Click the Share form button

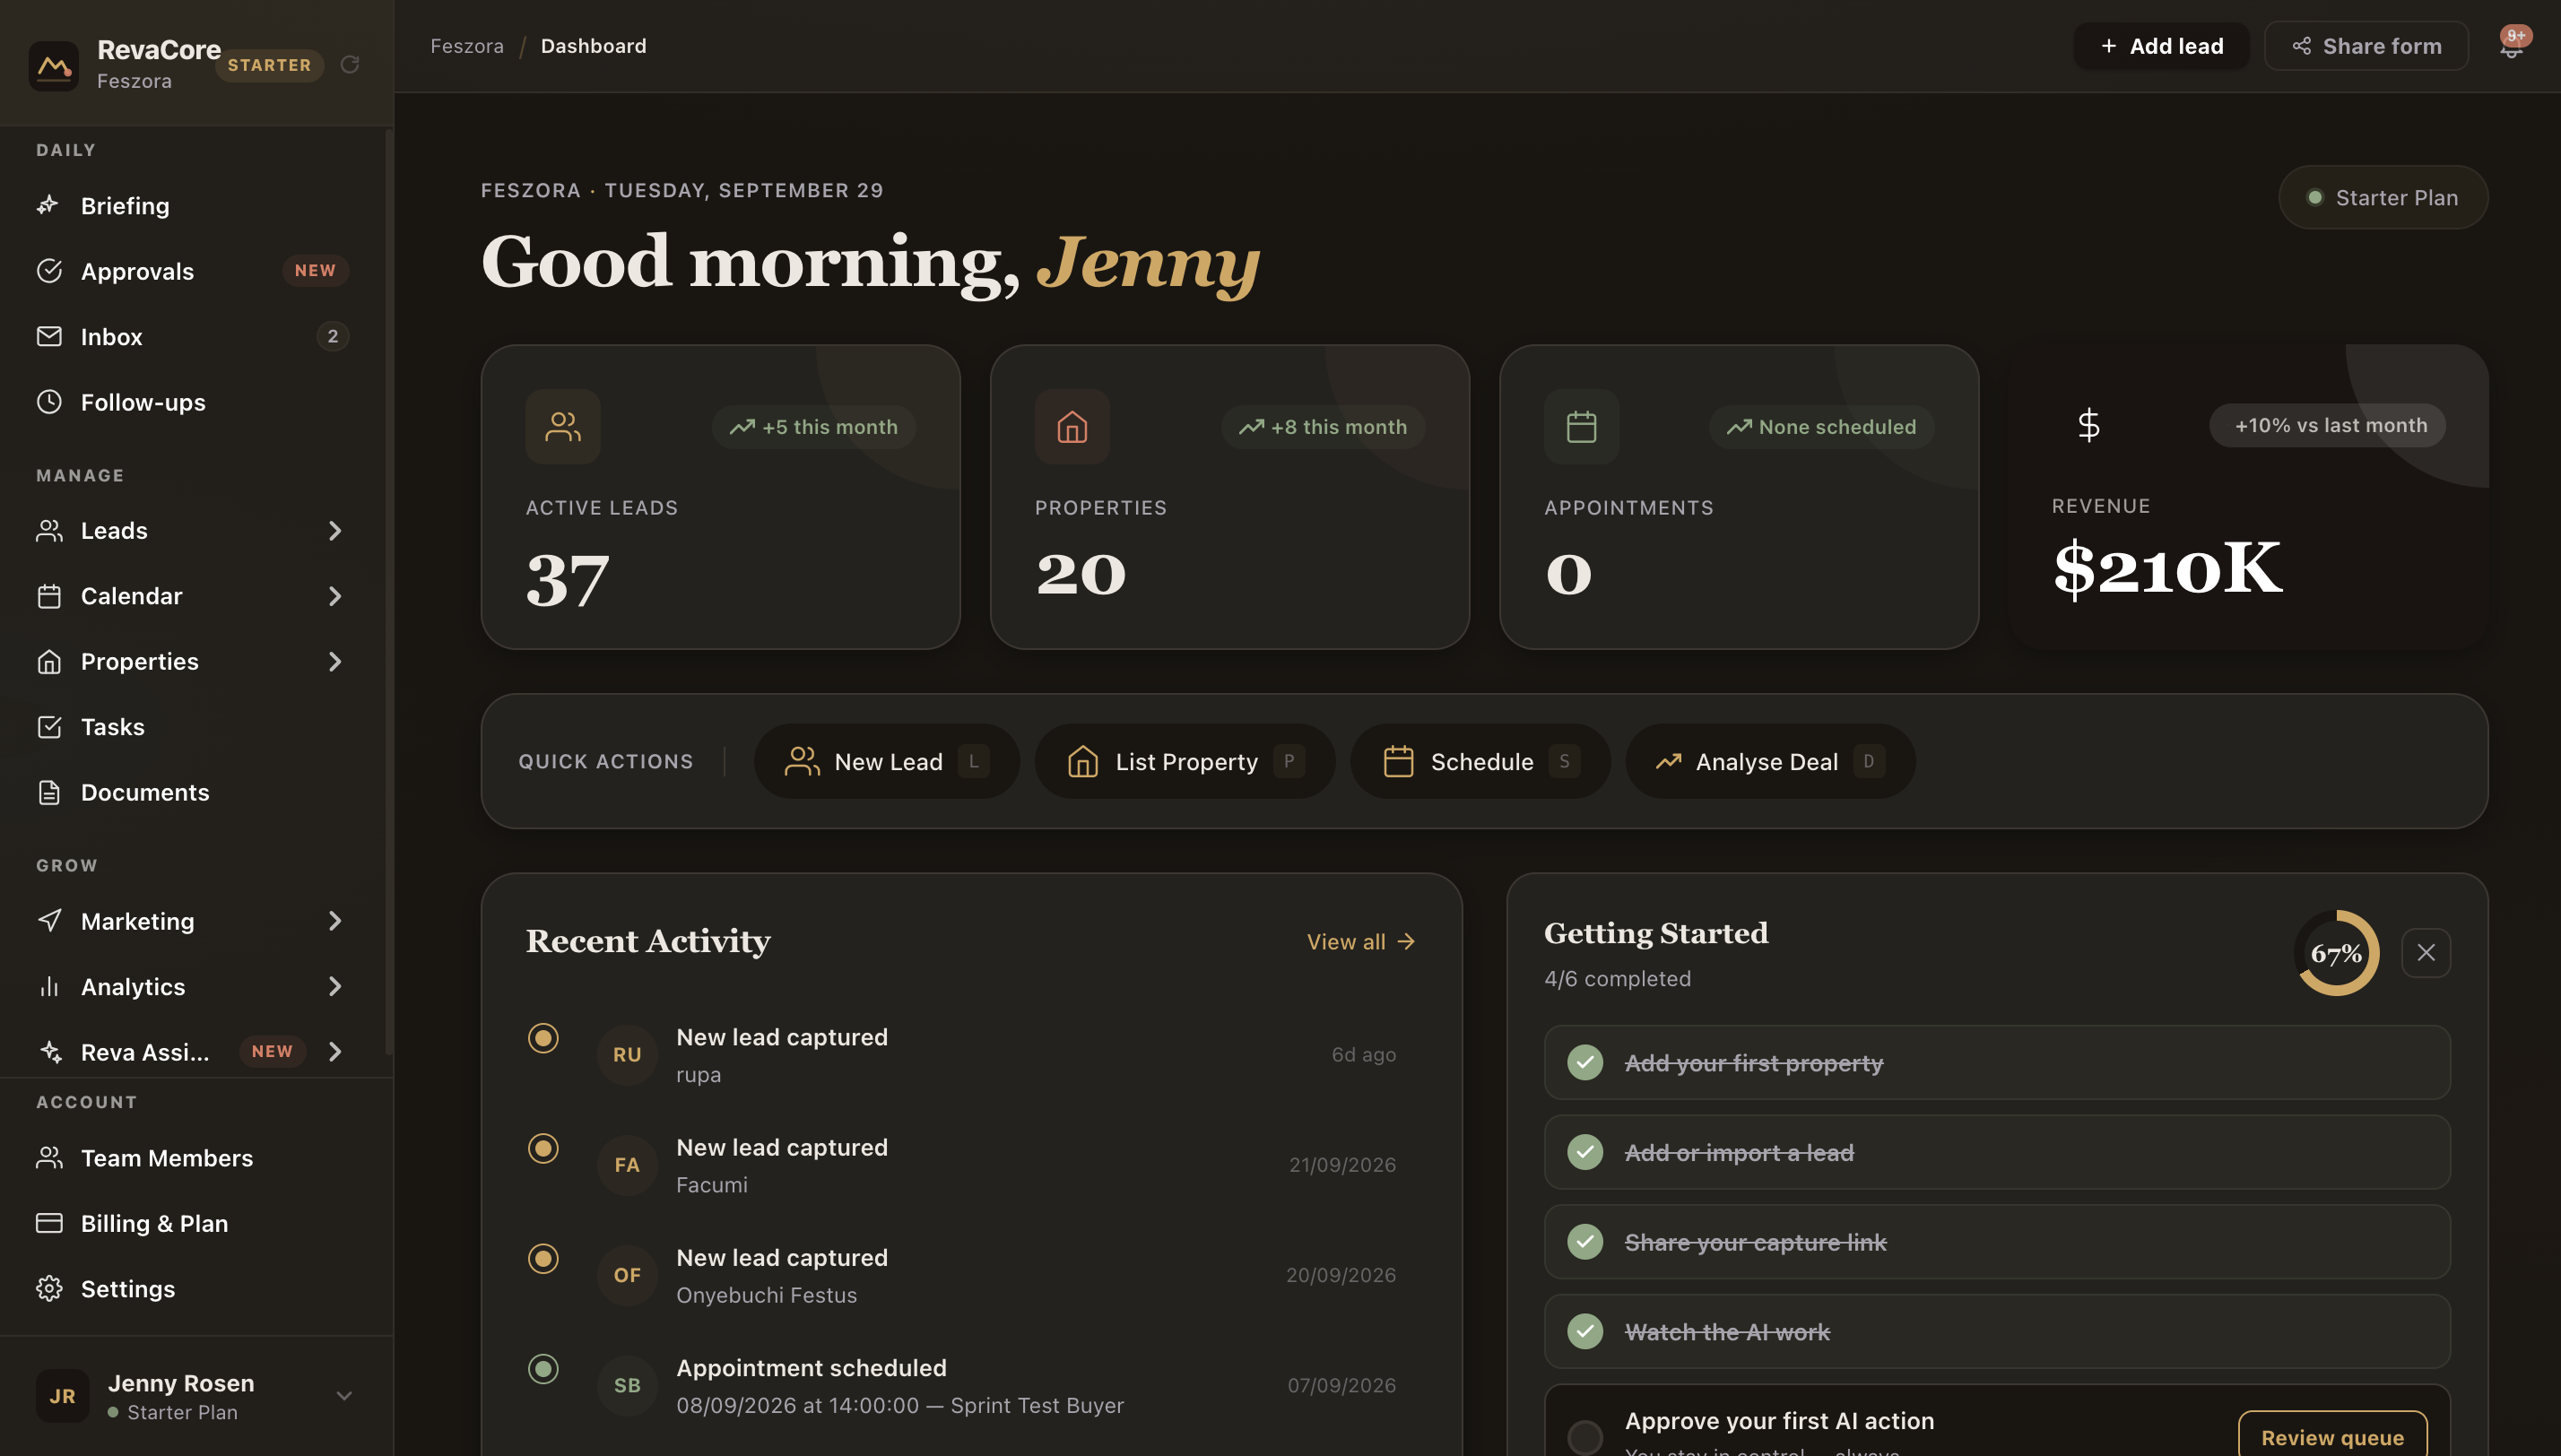(x=2366, y=46)
